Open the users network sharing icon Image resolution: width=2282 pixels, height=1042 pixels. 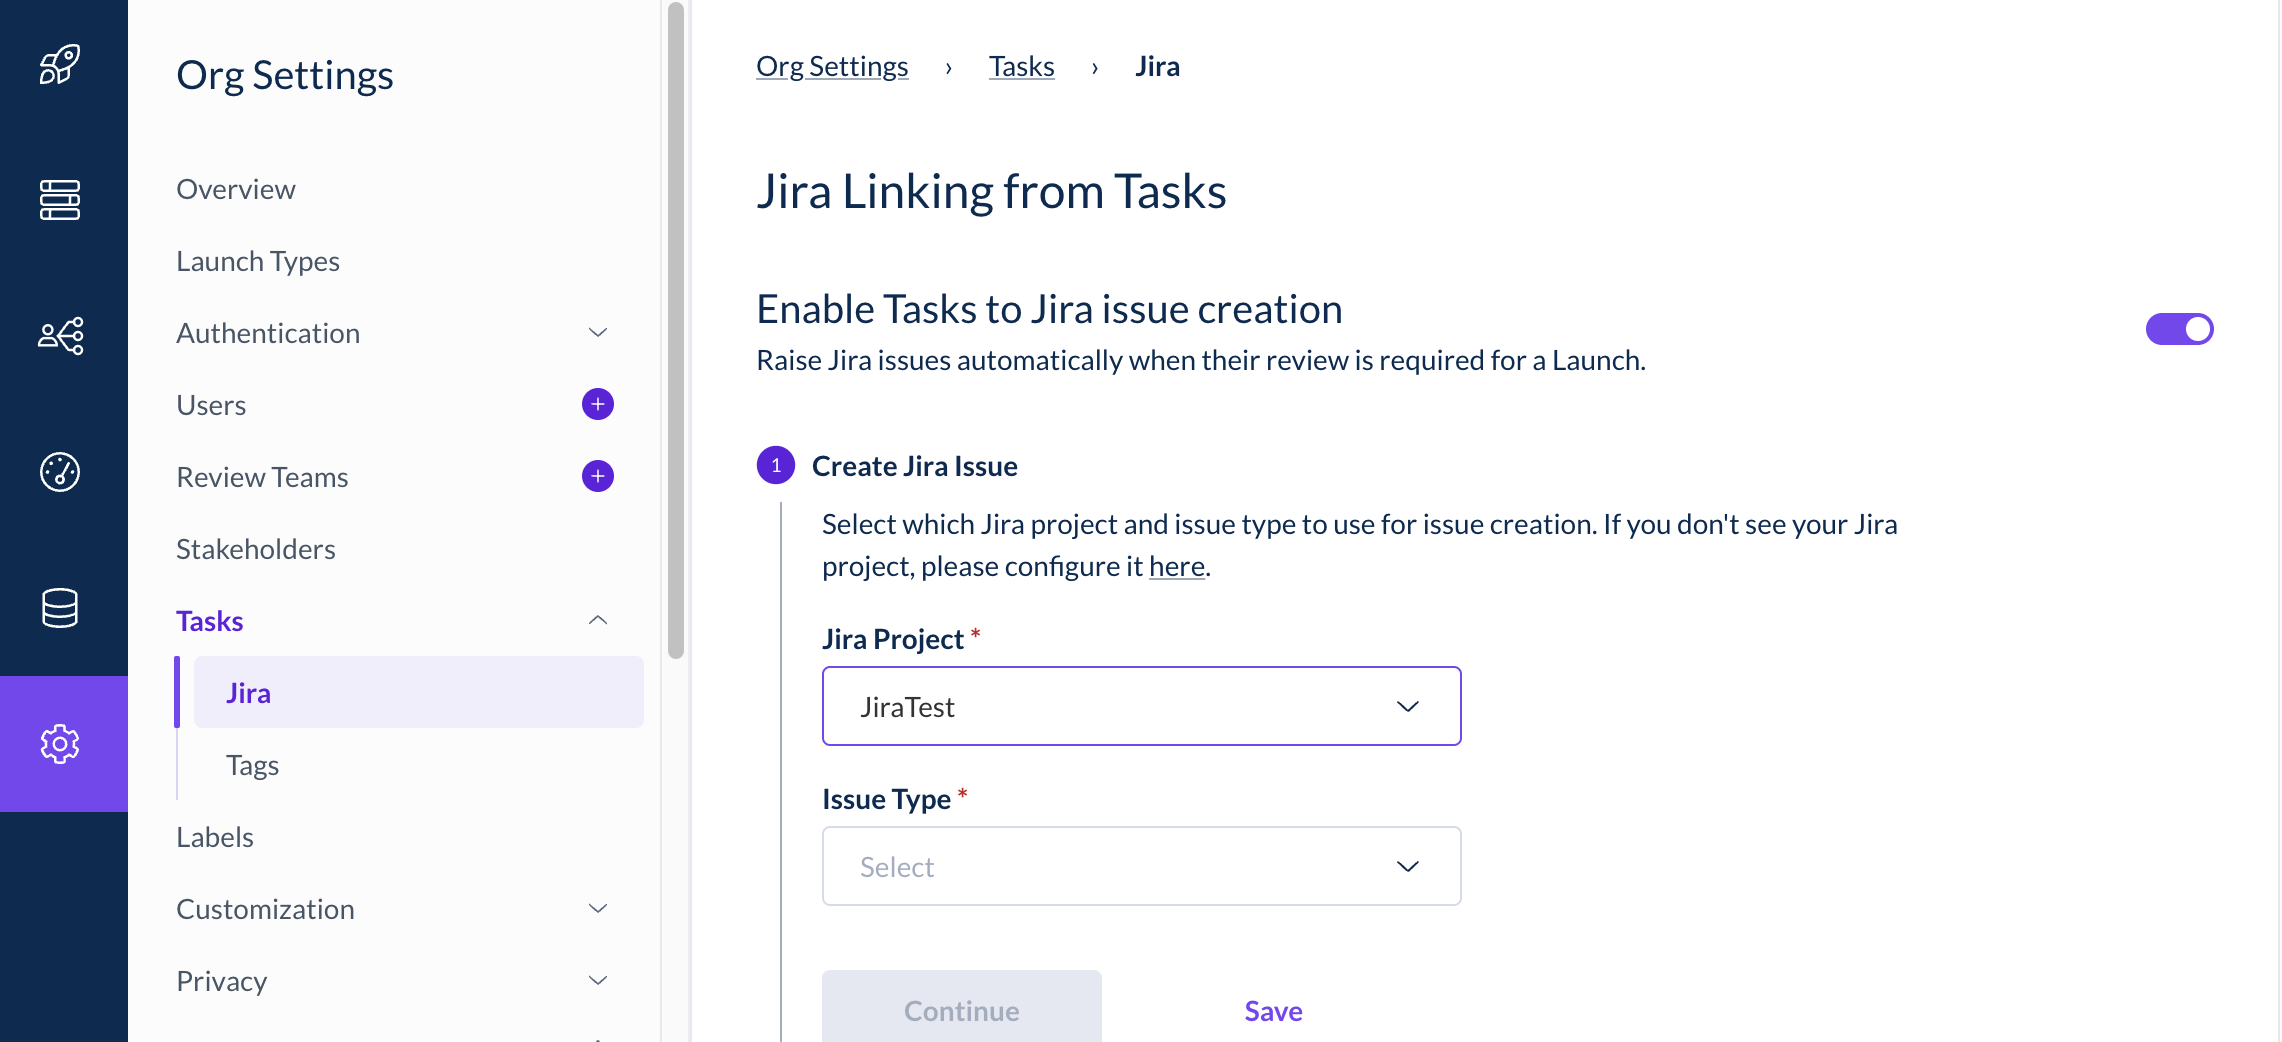[x=60, y=336]
